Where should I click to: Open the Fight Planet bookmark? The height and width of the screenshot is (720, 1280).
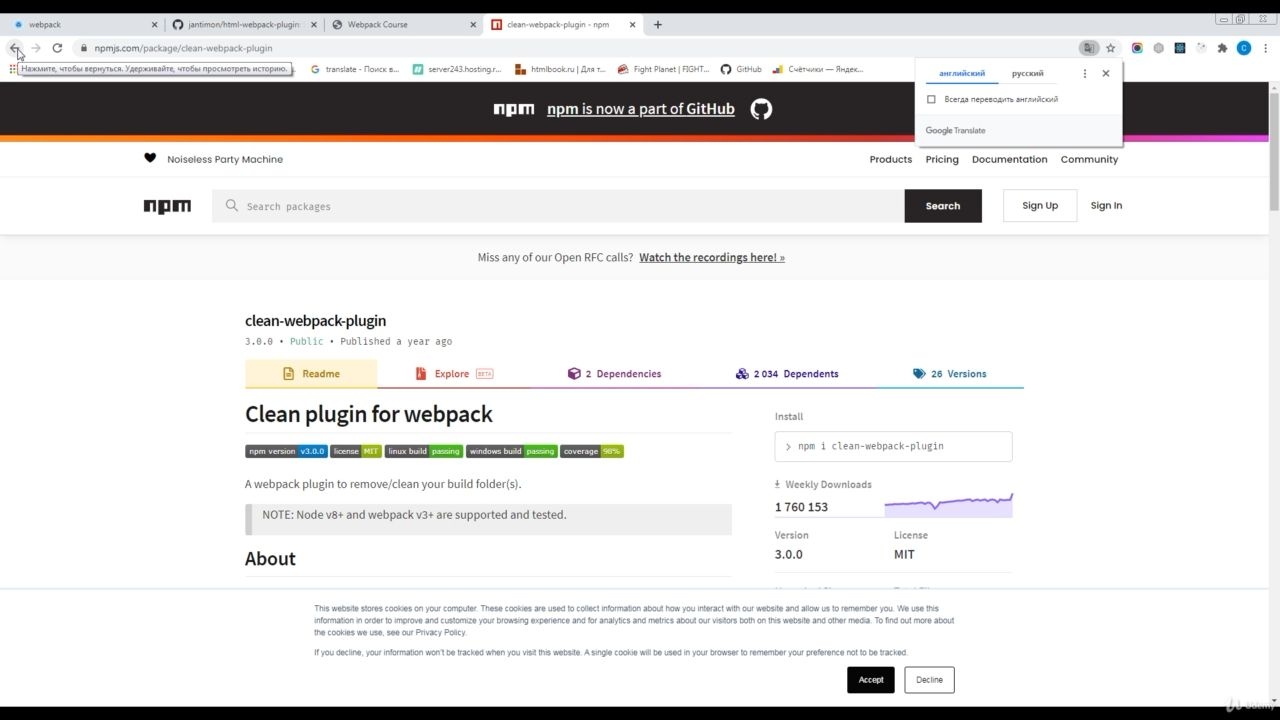664,69
